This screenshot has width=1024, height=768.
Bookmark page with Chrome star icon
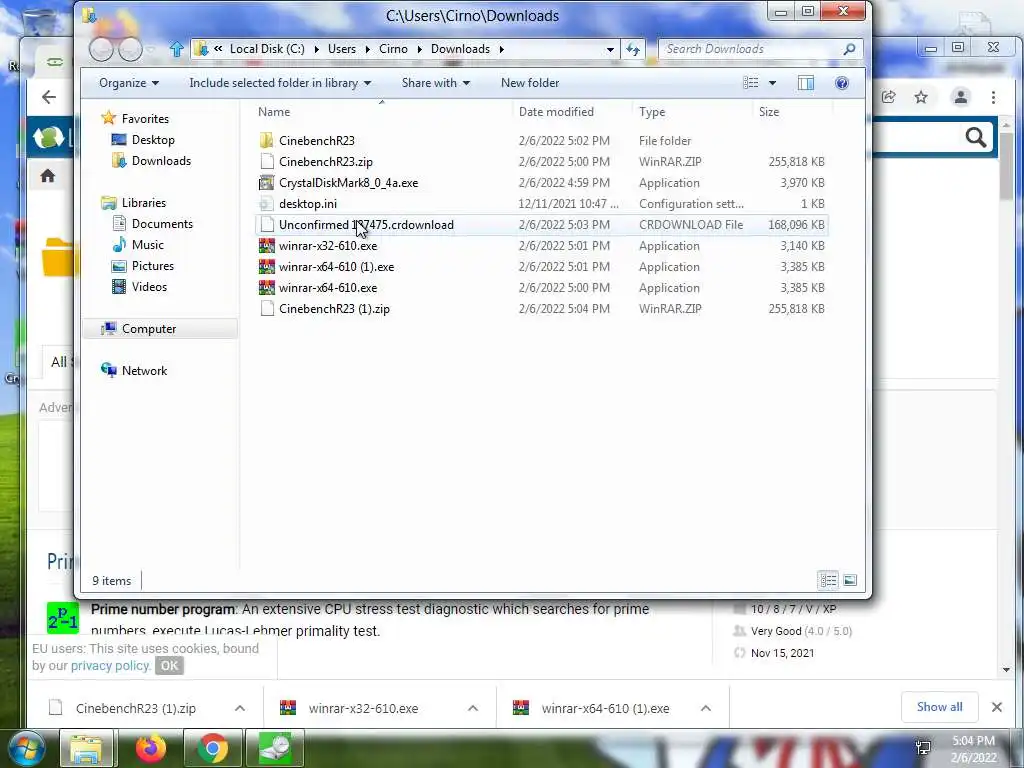tap(921, 97)
